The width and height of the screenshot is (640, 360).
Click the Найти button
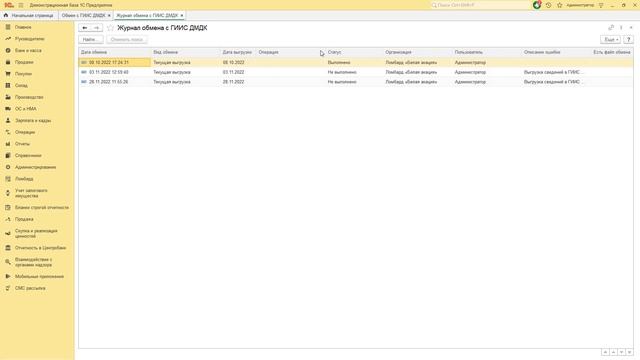(x=91, y=40)
